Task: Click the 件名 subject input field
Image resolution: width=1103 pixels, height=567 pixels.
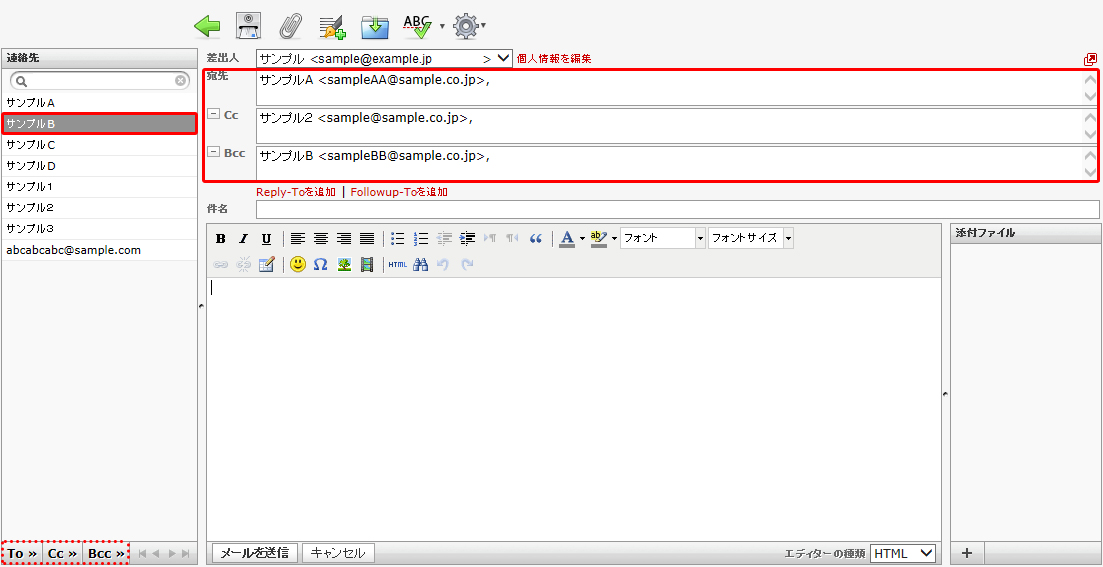Action: (677, 209)
